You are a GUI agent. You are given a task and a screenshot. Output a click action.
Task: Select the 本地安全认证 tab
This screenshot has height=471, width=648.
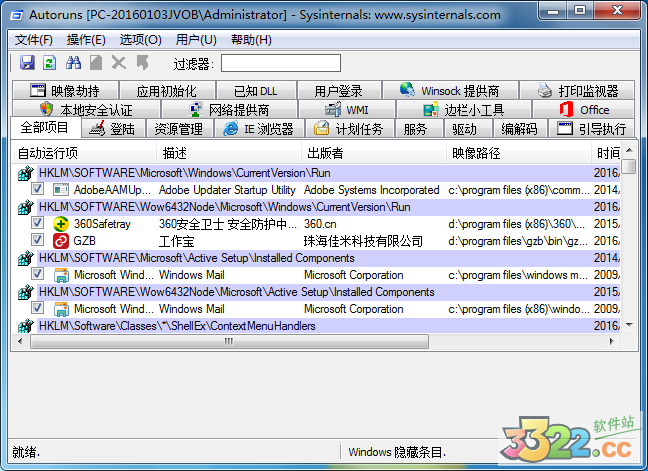click(86, 110)
